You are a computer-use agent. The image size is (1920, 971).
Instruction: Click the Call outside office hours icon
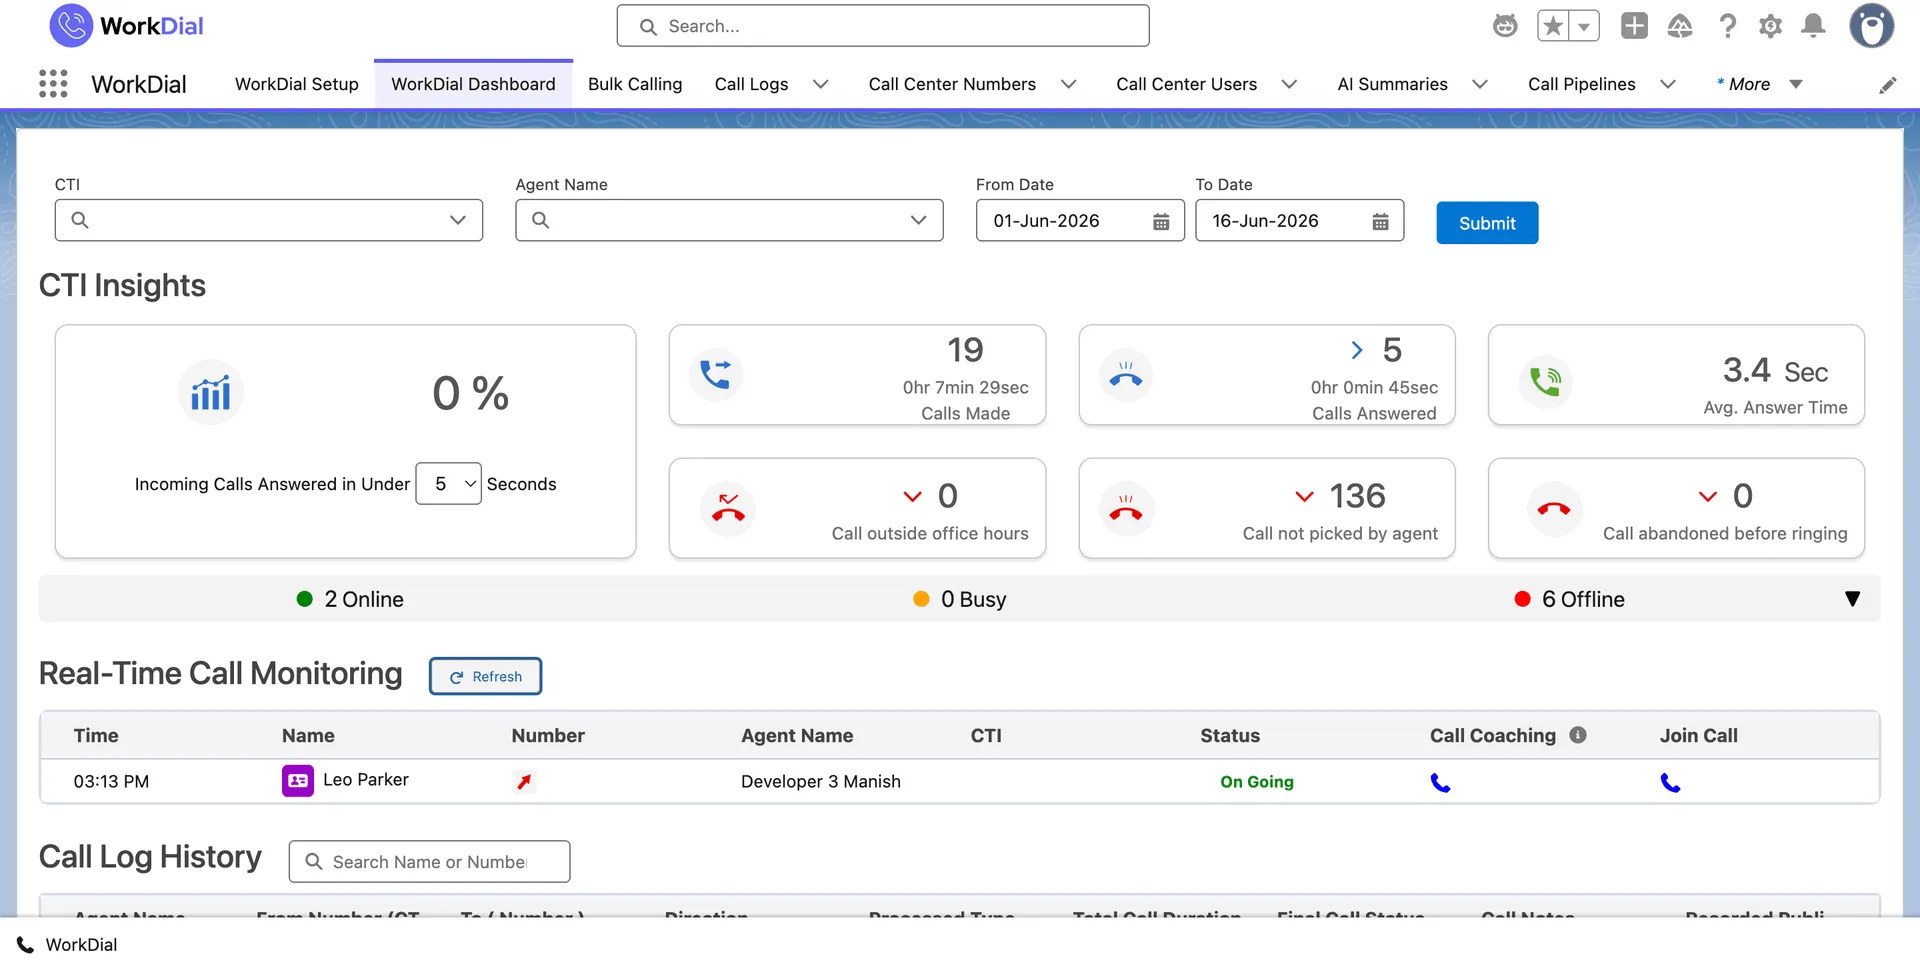coord(728,508)
